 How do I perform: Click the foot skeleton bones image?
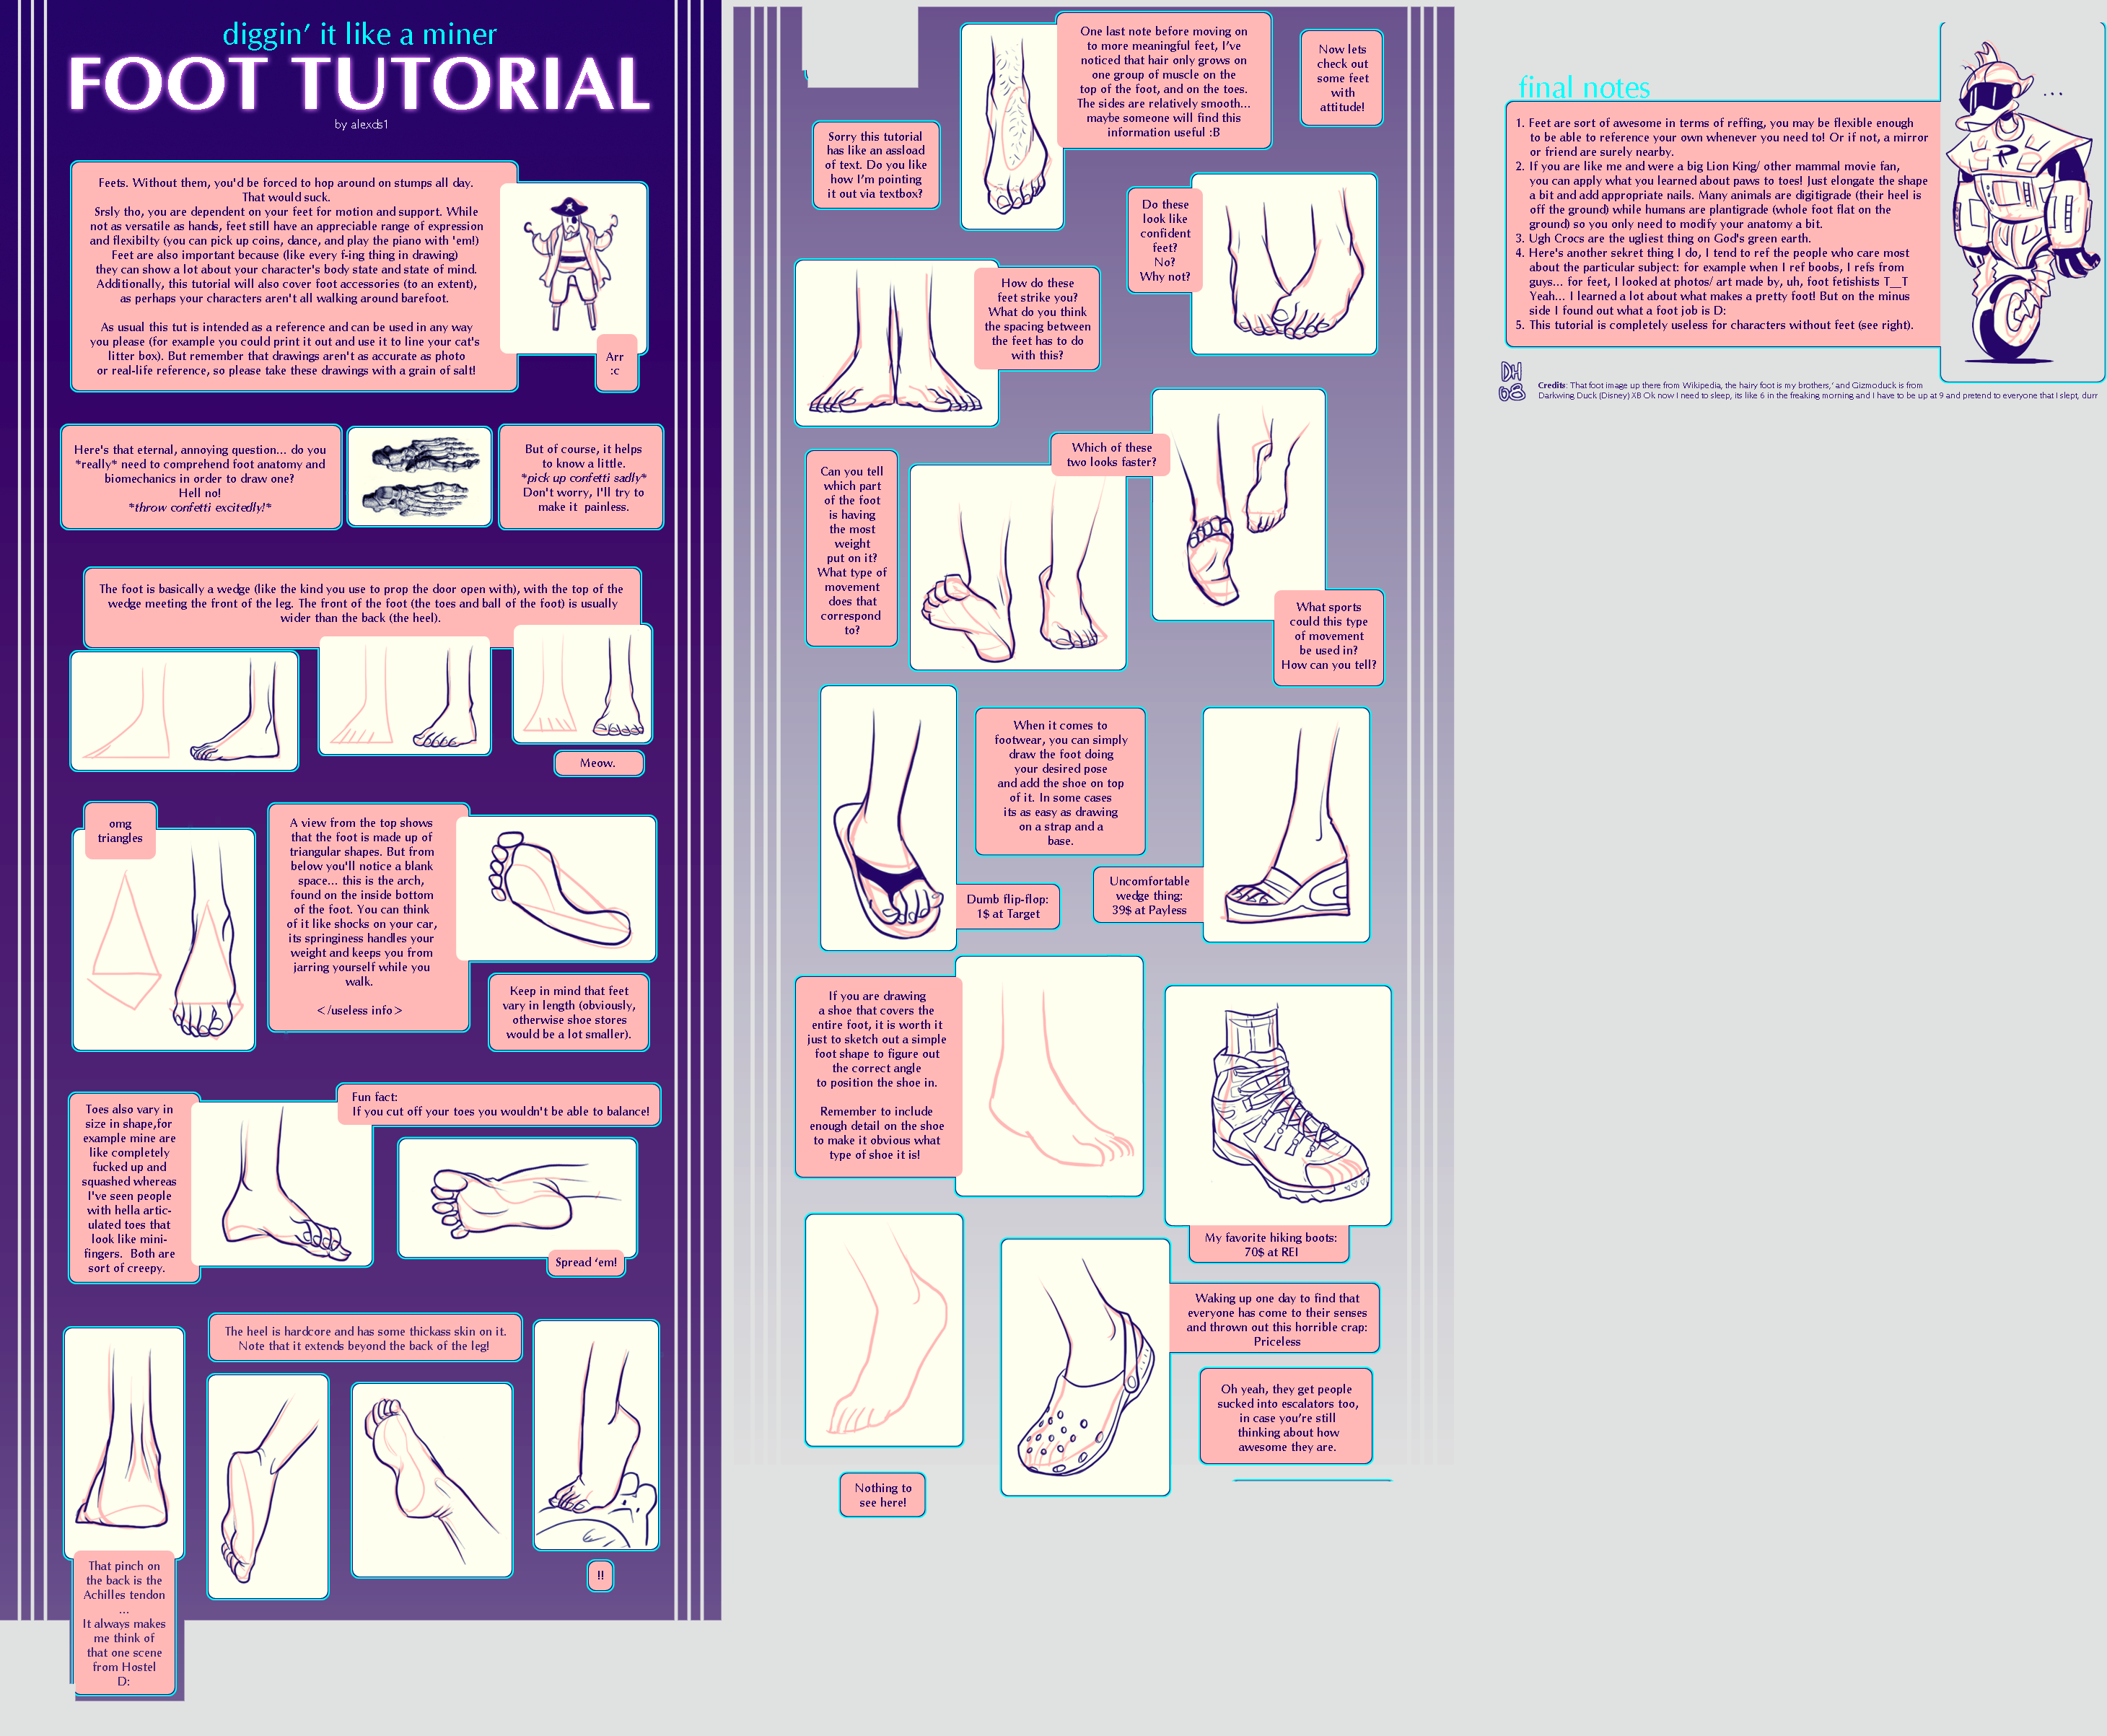[419, 477]
